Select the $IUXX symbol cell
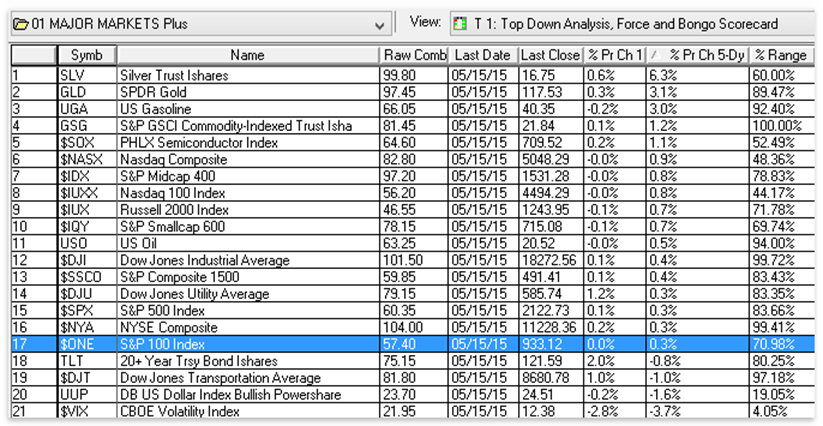The height and width of the screenshot is (426, 823). 87,193
